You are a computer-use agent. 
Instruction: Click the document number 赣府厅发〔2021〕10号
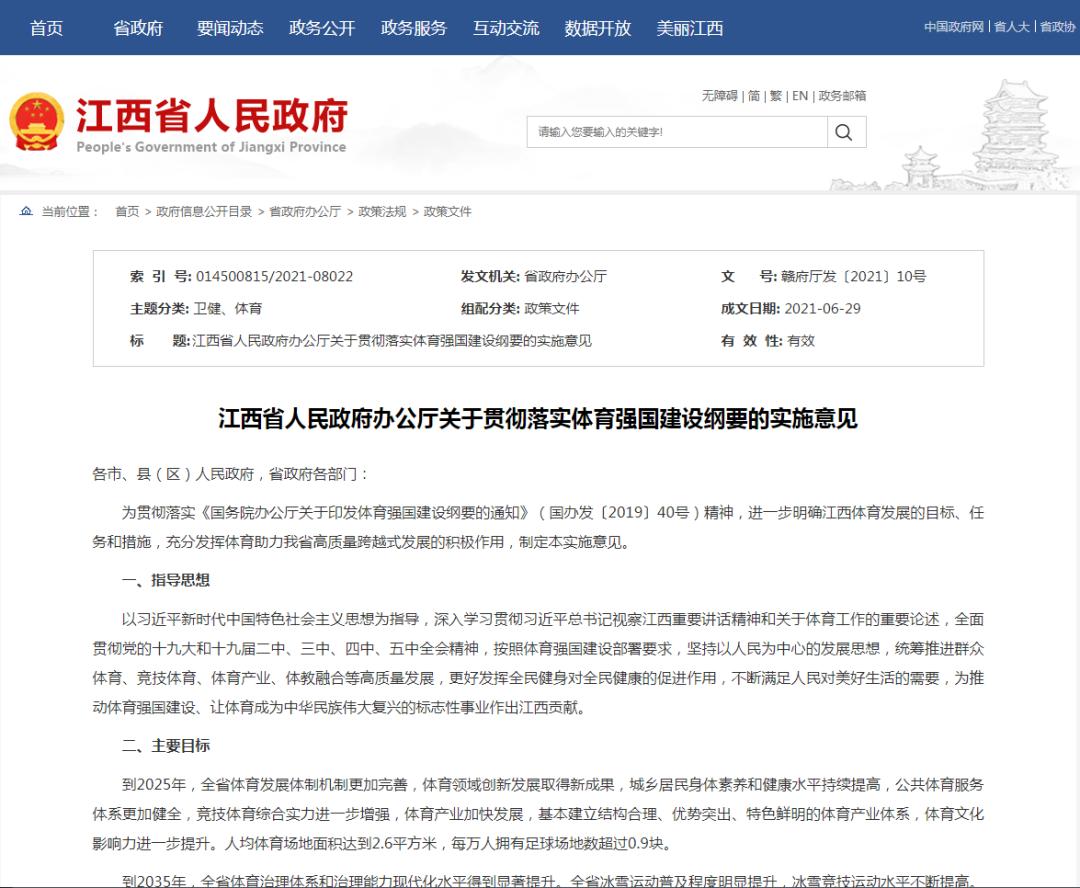point(853,276)
